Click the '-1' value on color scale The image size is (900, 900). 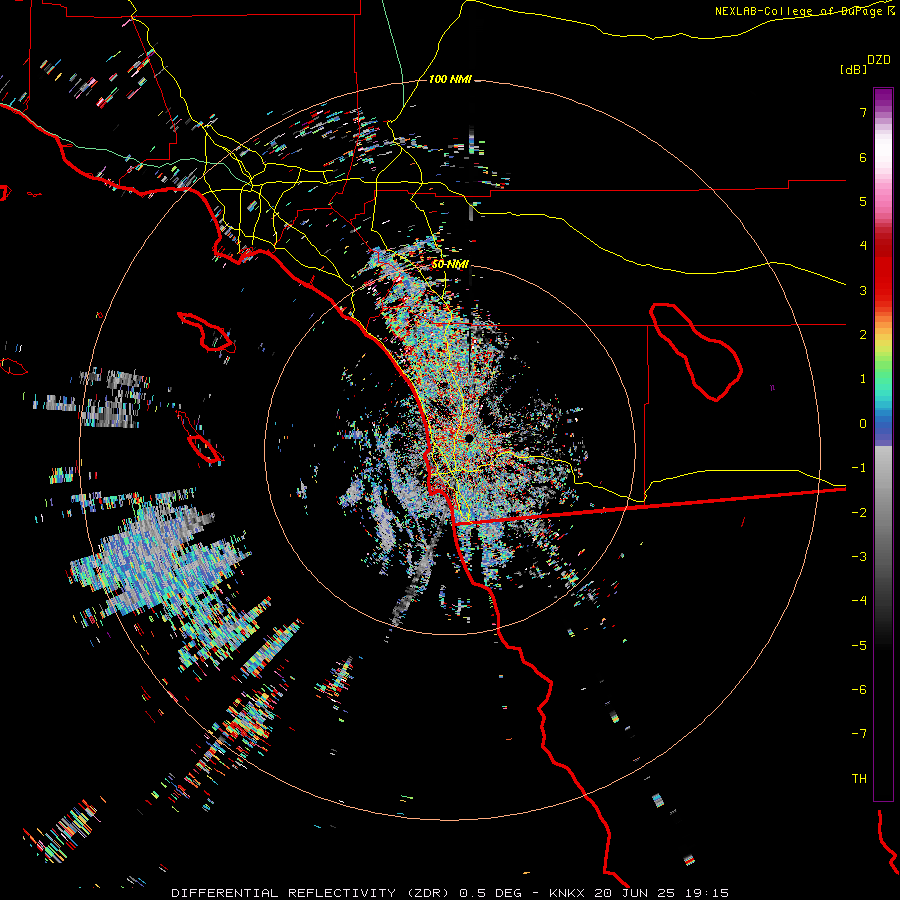point(859,468)
